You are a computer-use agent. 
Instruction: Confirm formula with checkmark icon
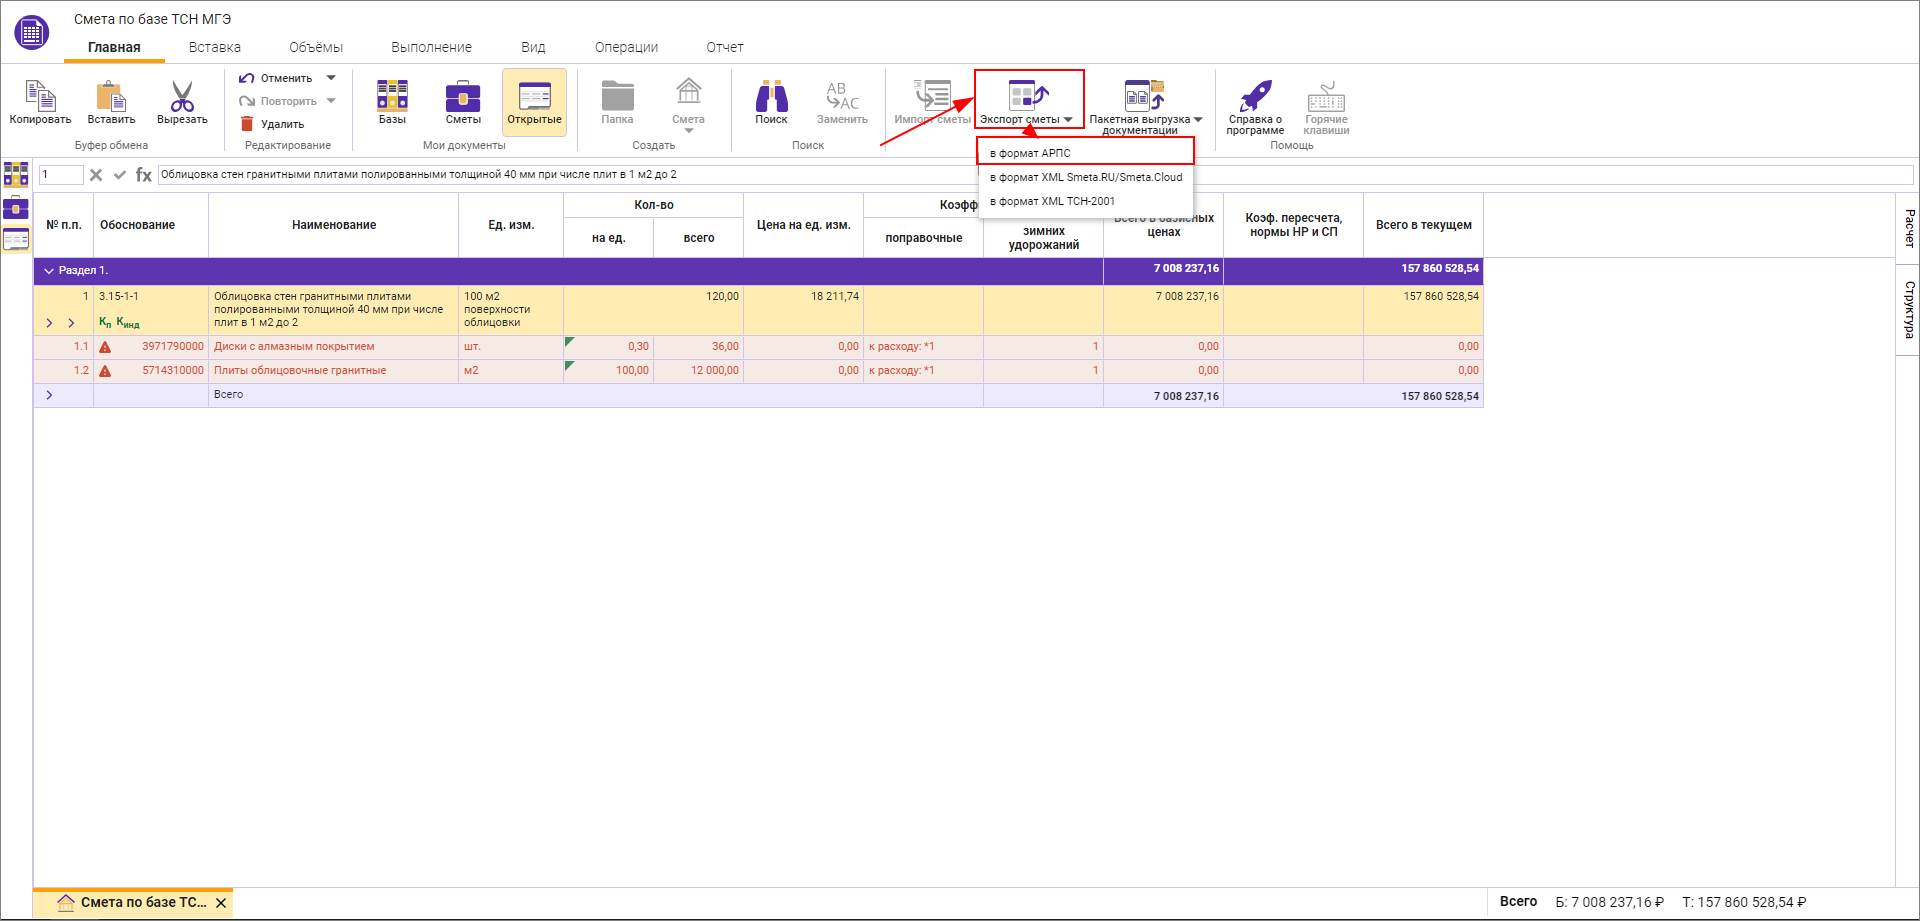click(120, 175)
